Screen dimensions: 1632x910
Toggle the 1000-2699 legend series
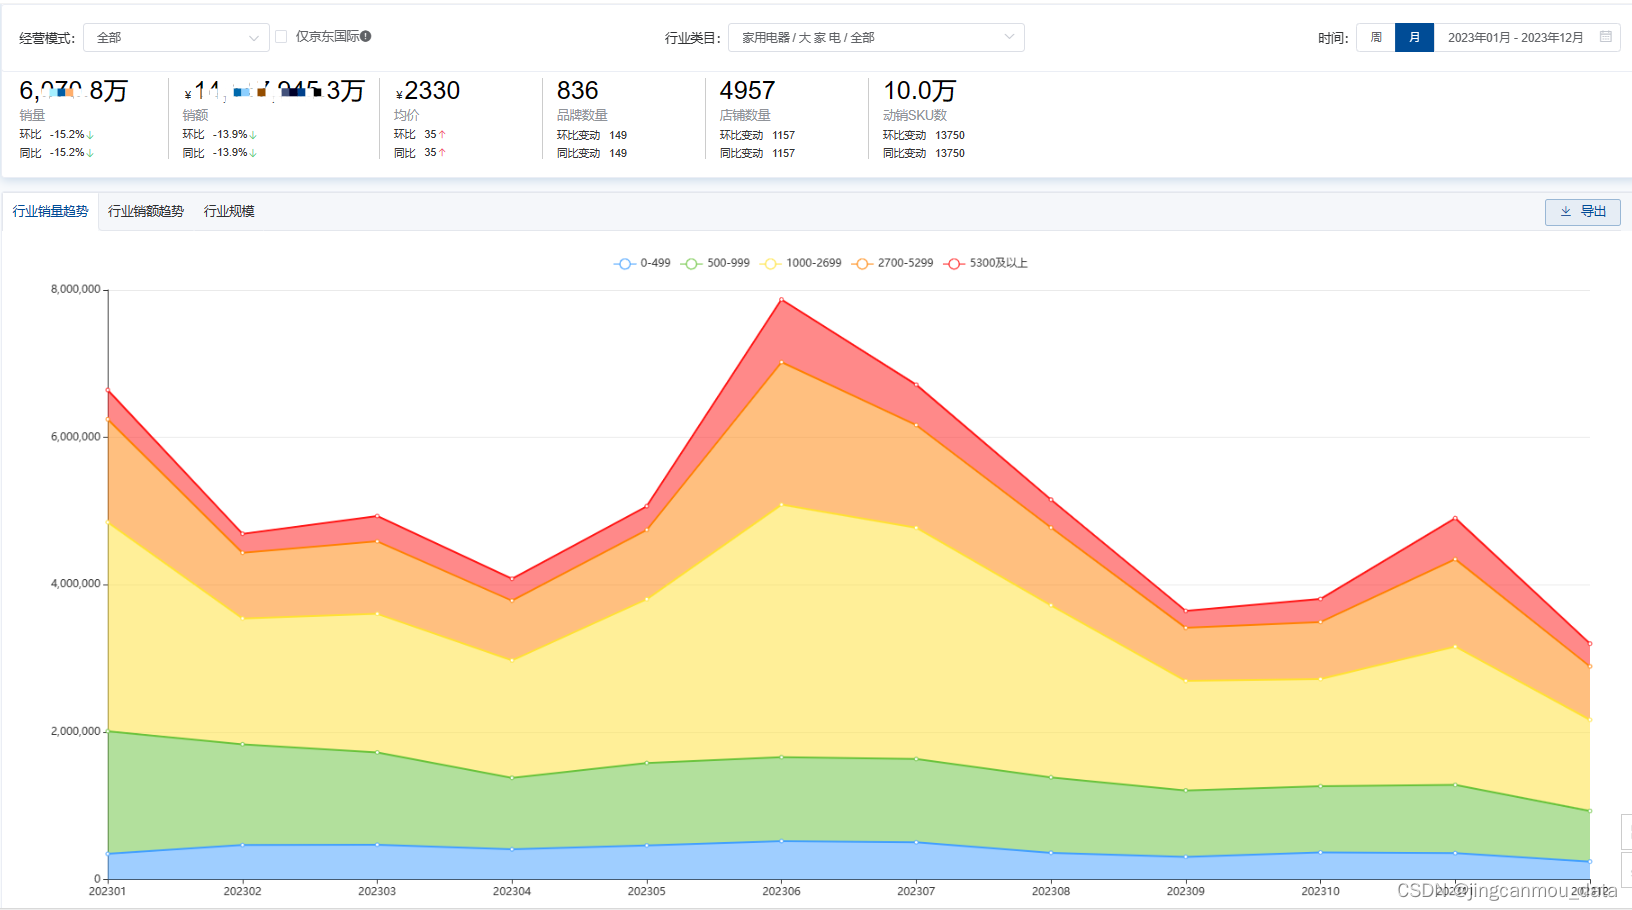[x=802, y=263]
